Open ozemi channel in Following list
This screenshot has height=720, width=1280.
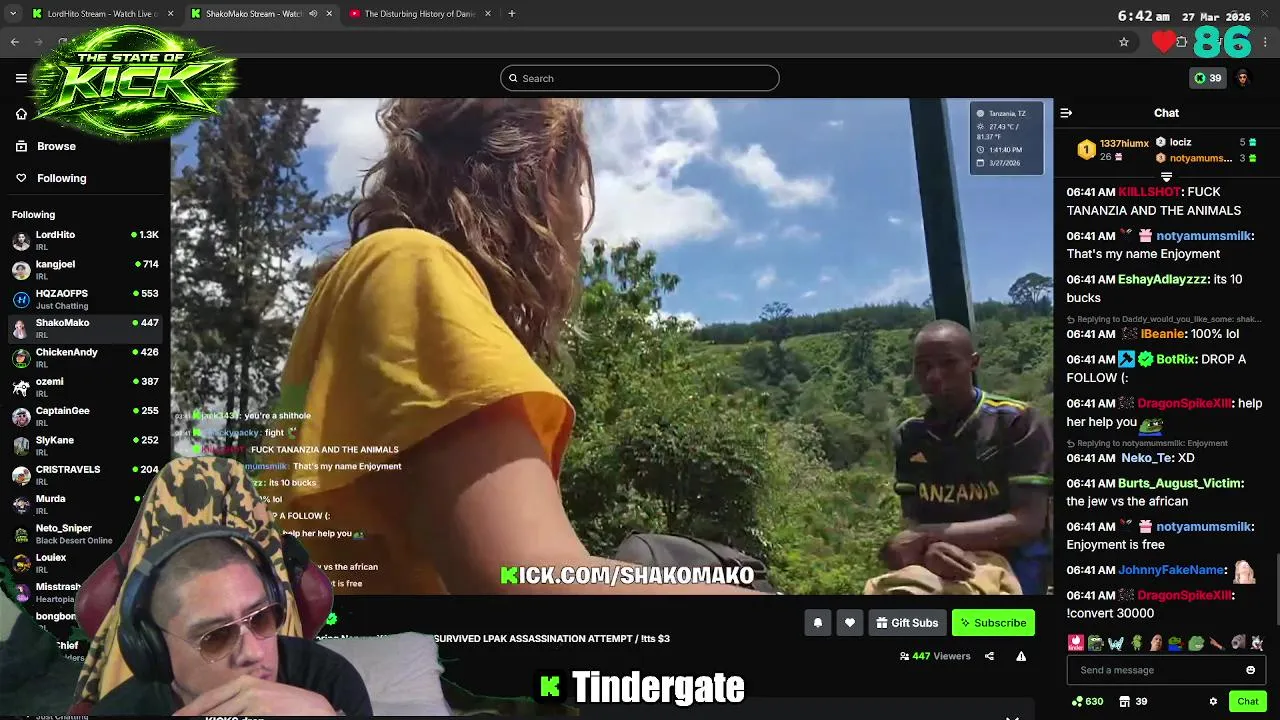tap(85, 387)
